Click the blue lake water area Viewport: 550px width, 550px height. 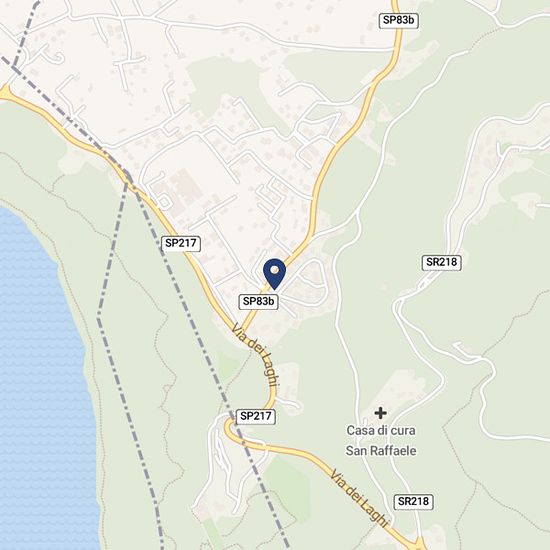coord(39,368)
